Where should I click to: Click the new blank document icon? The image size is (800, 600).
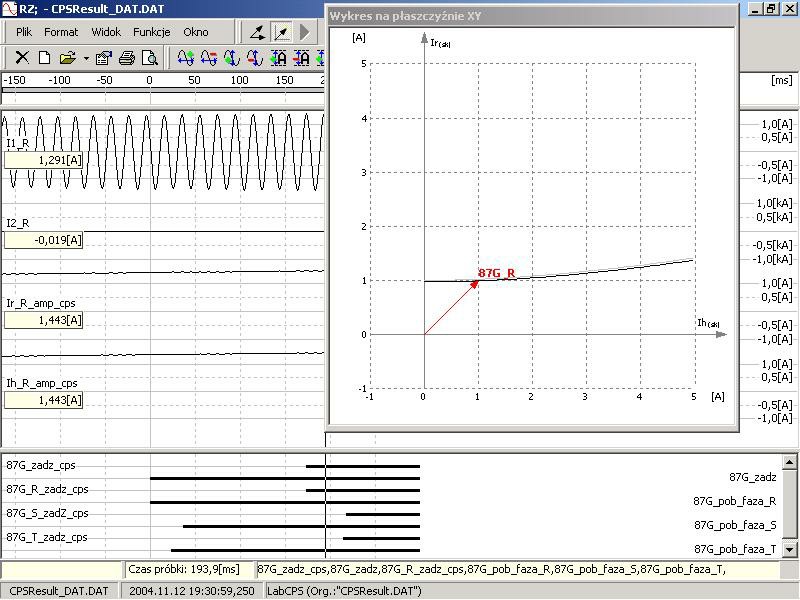click(44, 58)
